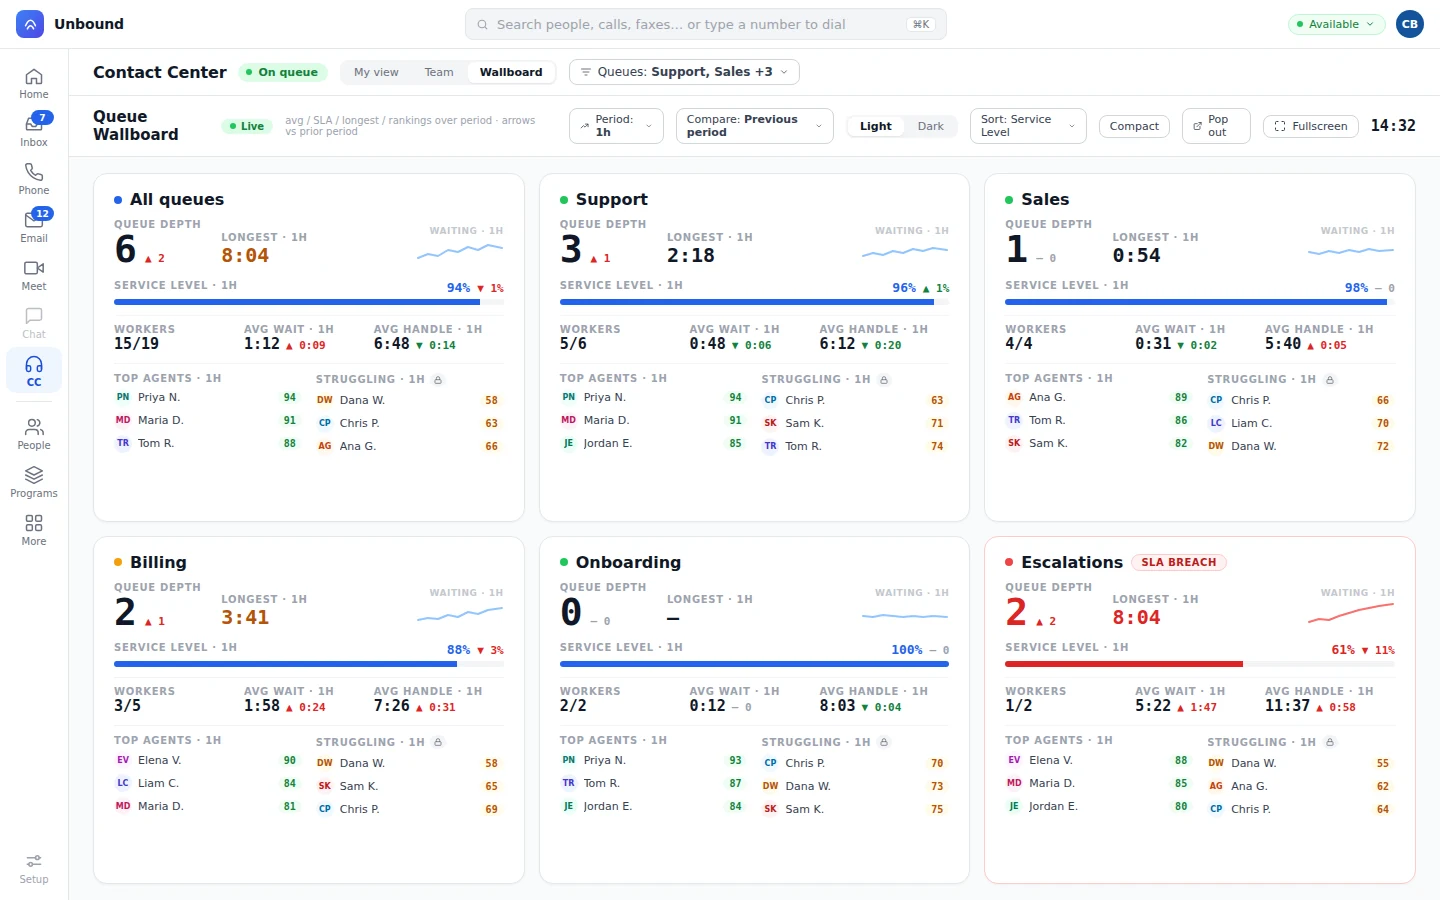Open the Phone section
Screen dimensions: 1440x900
pyautogui.click(x=34, y=180)
